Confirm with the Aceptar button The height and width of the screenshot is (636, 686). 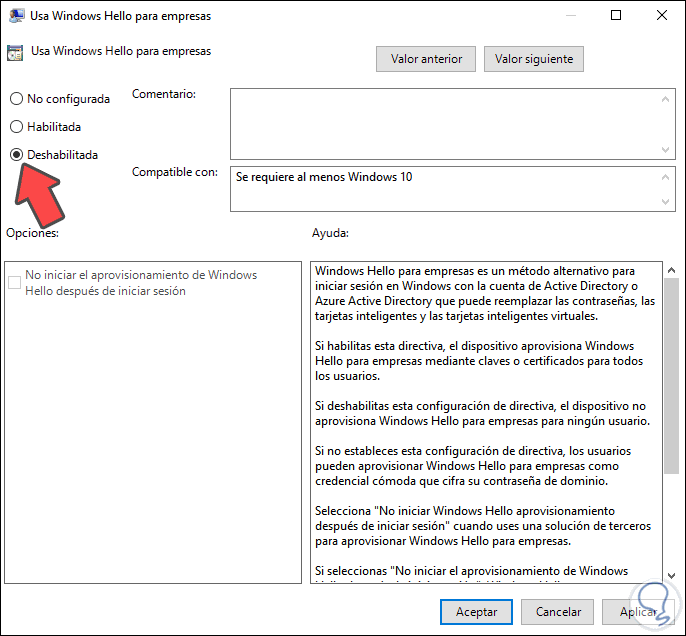[476, 612]
